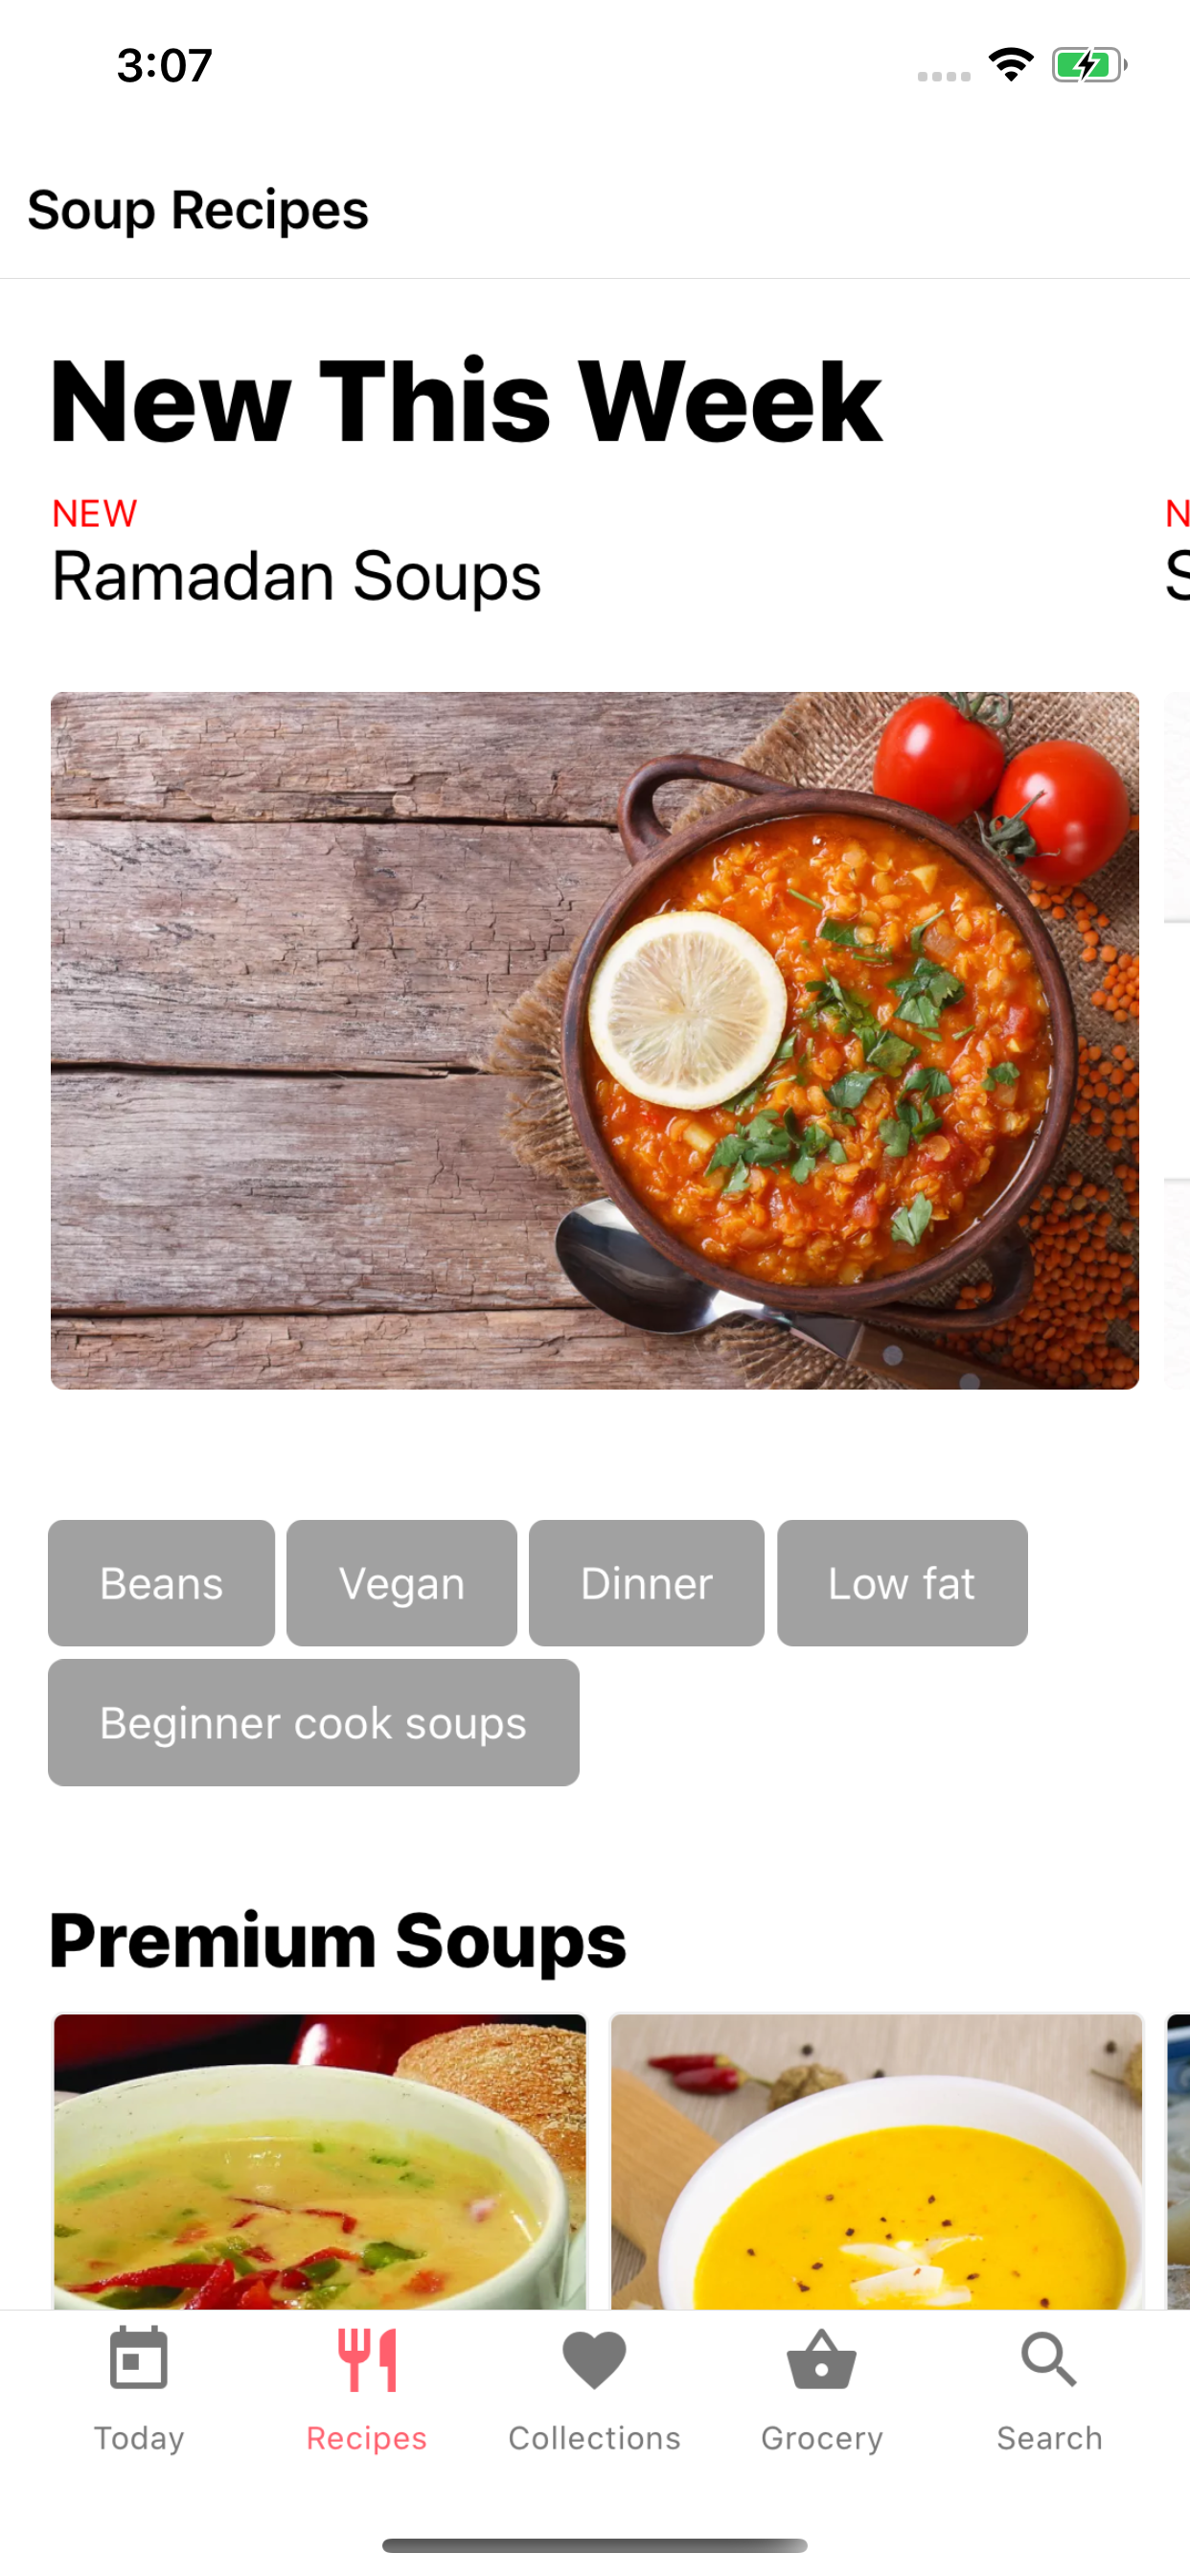Select the Vegan filter chip
The height and width of the screenshot is (2576, 1190).
(401, 1583)
